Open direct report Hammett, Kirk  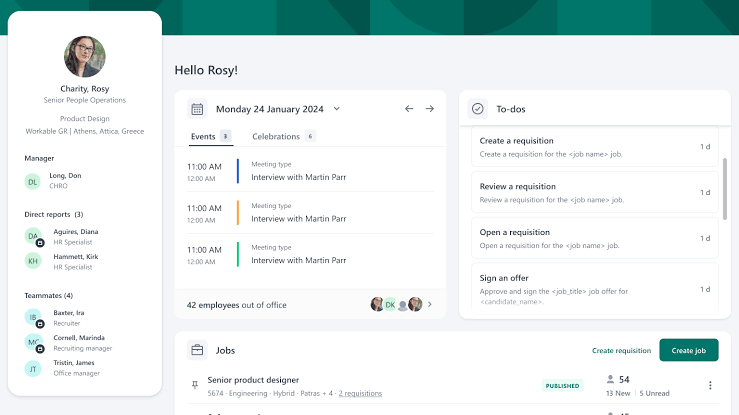click(x=76, y=257)
